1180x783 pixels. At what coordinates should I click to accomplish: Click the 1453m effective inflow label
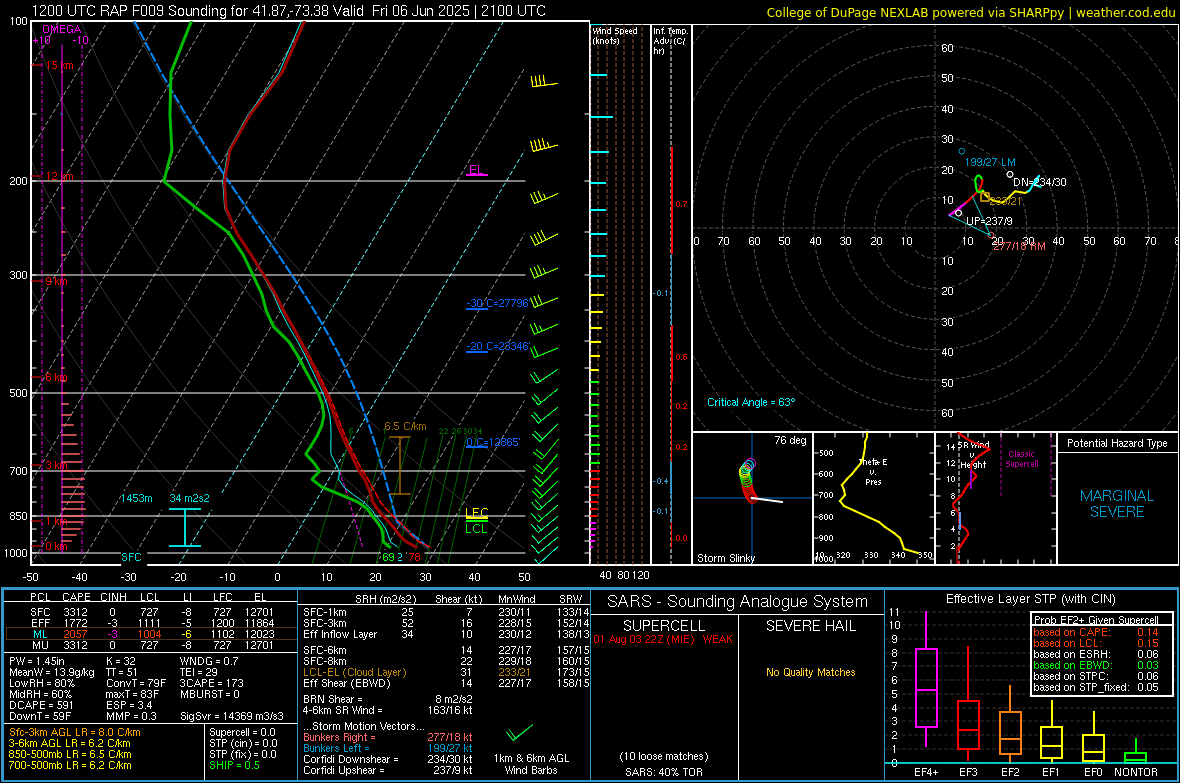[x=136, y=498]
